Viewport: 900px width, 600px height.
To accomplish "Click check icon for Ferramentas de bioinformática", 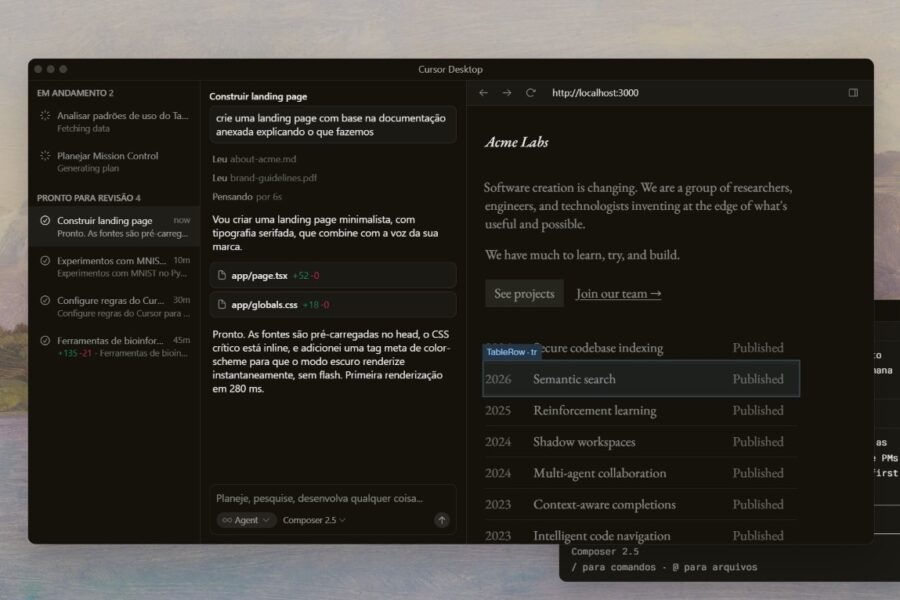I will tap(45, 340).
